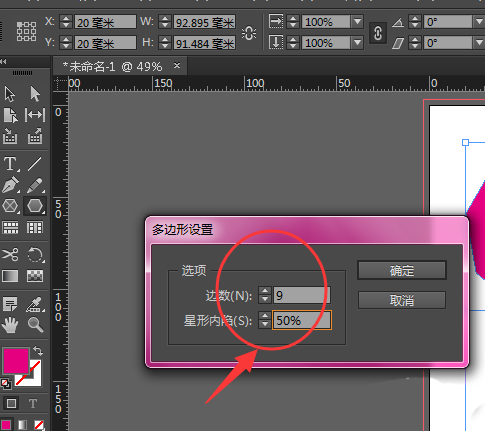485x431 pixels.
Task: Click rotation angle 0° field
Action: pos(448,22)
